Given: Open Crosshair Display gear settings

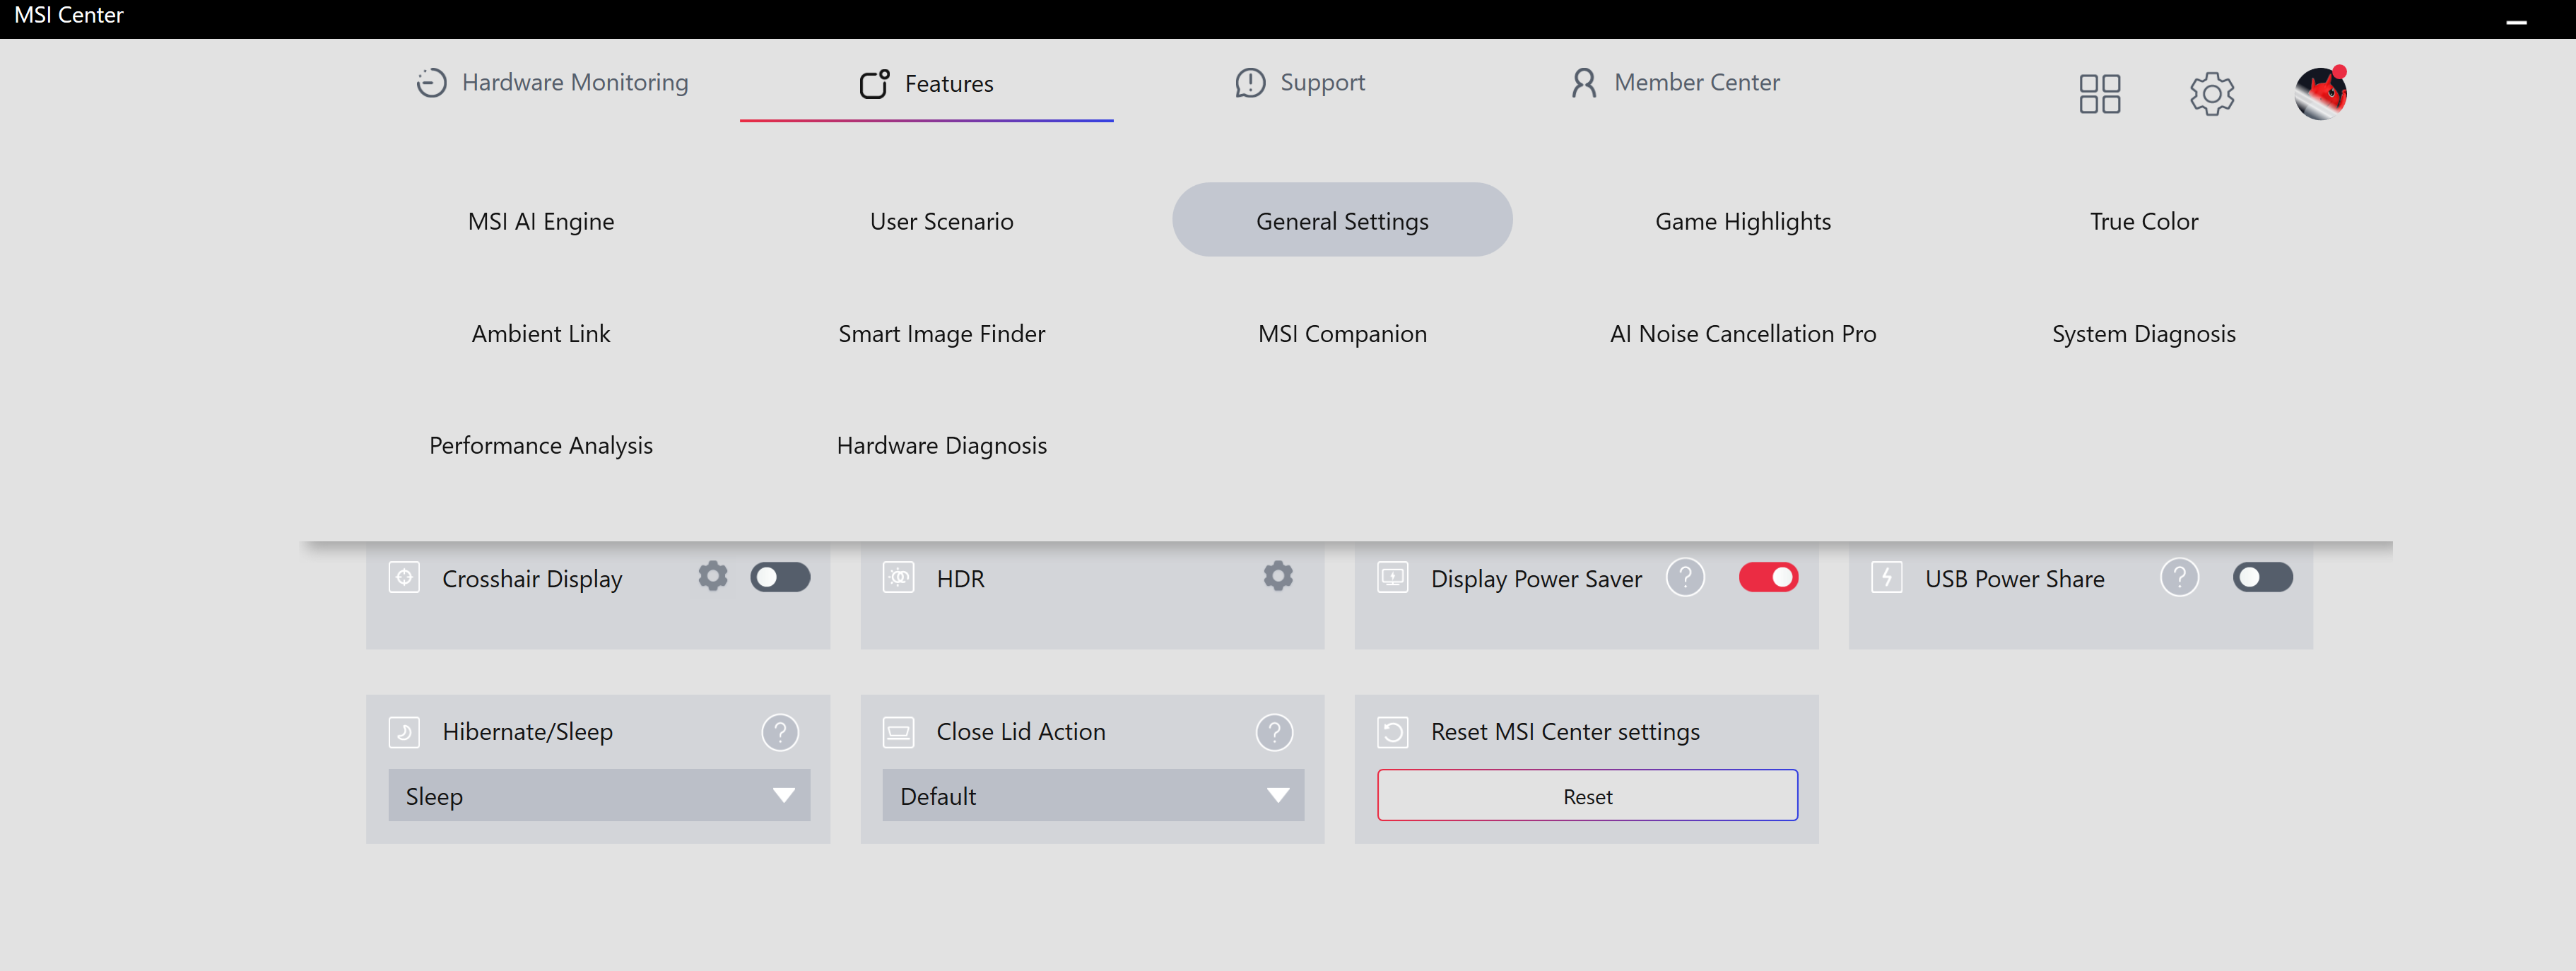Looking at the screenshot, I should point(712,576).
